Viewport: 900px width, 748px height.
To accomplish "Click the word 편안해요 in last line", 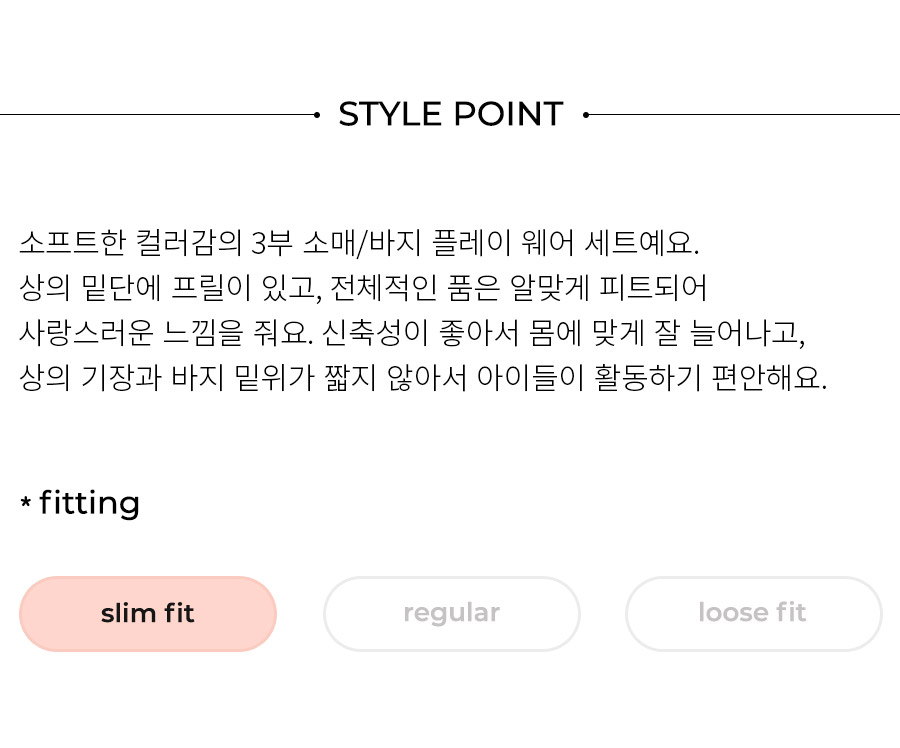I will [x=769, y=378].
